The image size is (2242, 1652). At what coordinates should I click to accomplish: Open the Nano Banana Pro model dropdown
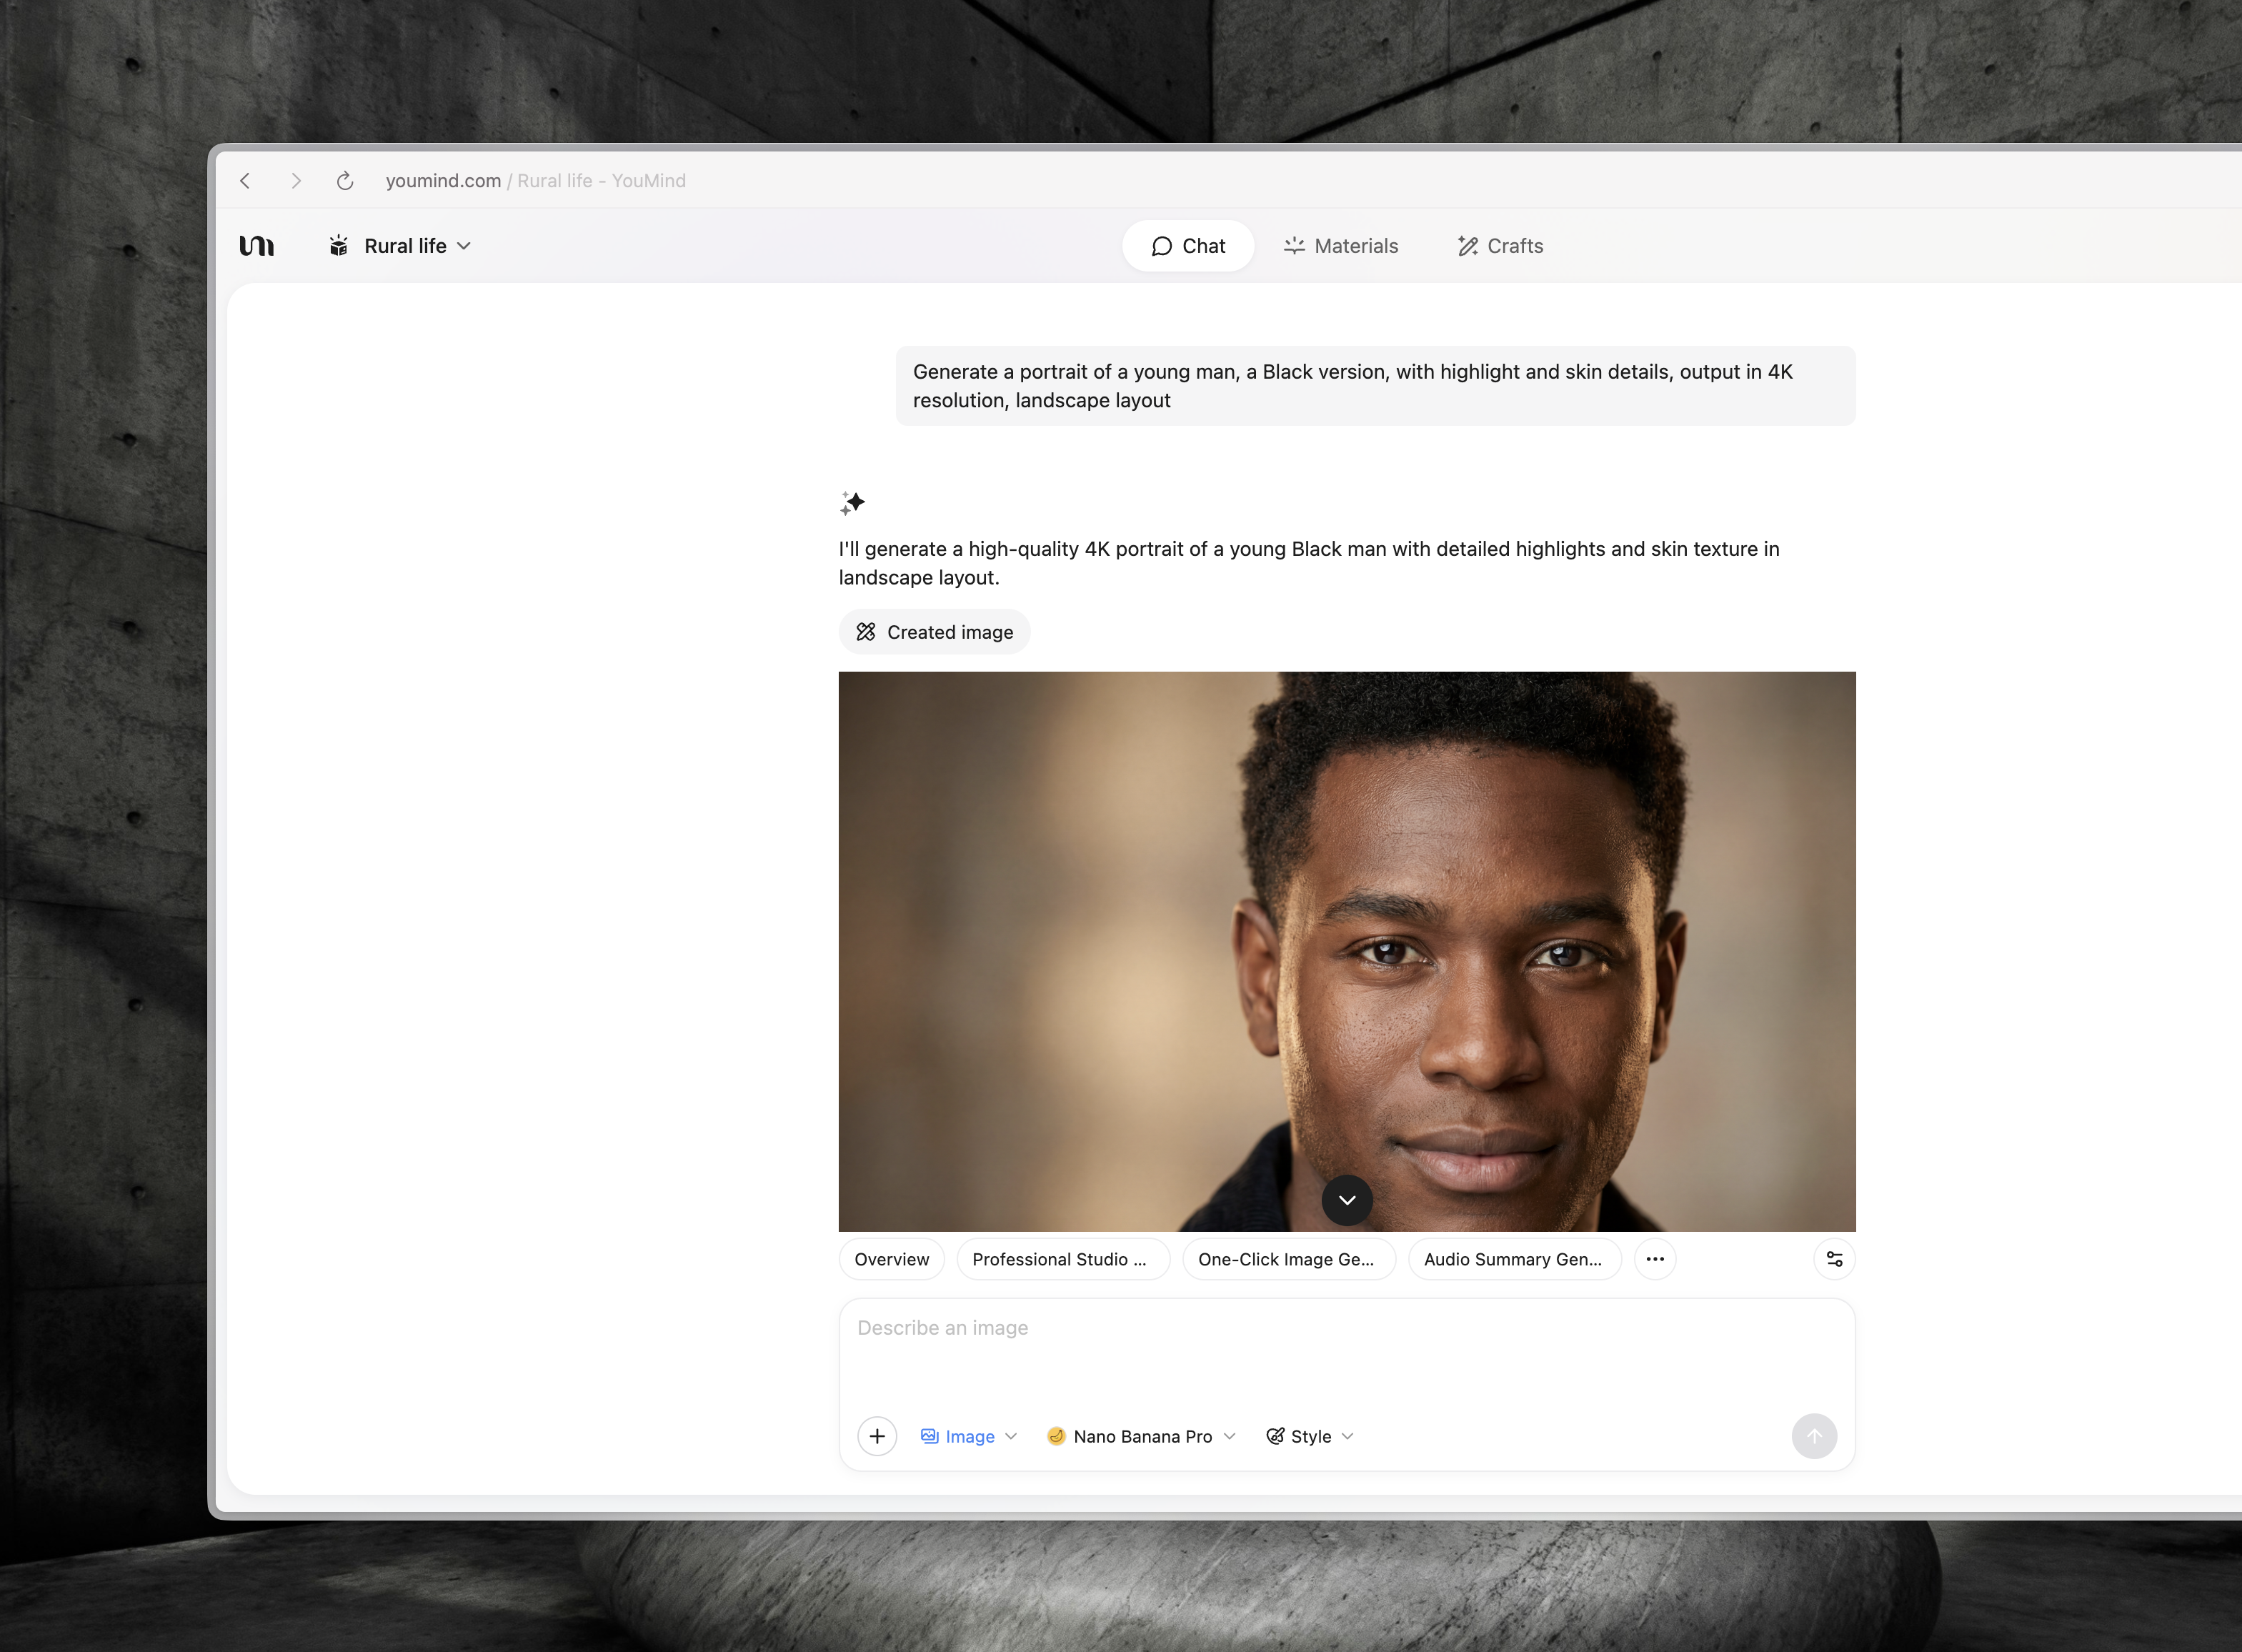click(x=1141, y=1436)
